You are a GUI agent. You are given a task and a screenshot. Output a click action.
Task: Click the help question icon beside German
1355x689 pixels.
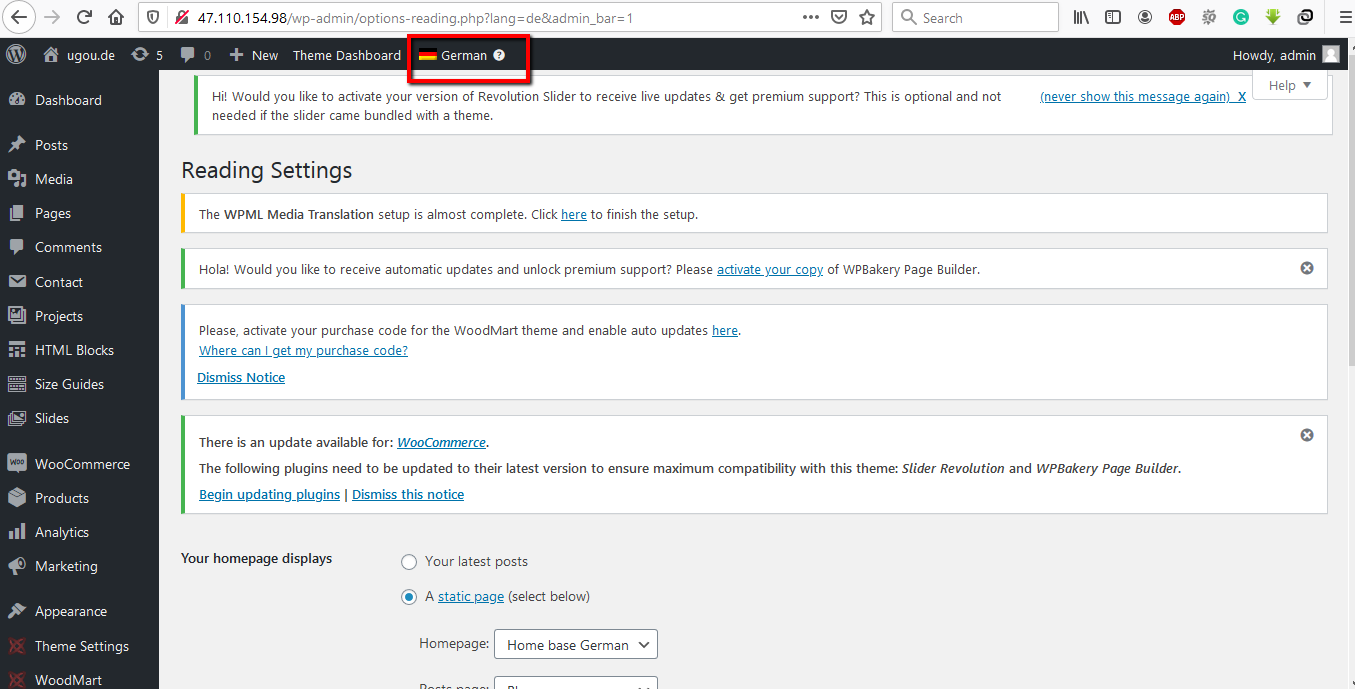499,55
